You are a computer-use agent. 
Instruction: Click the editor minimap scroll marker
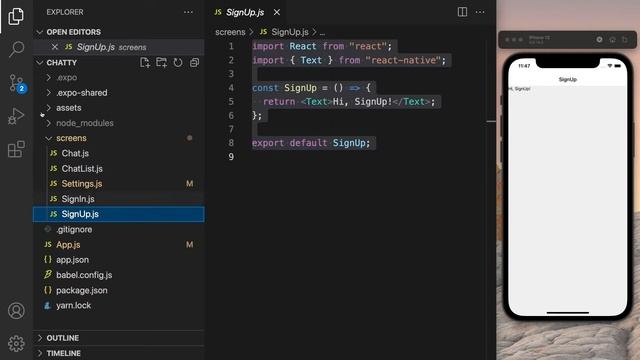[x=491, y=121]
